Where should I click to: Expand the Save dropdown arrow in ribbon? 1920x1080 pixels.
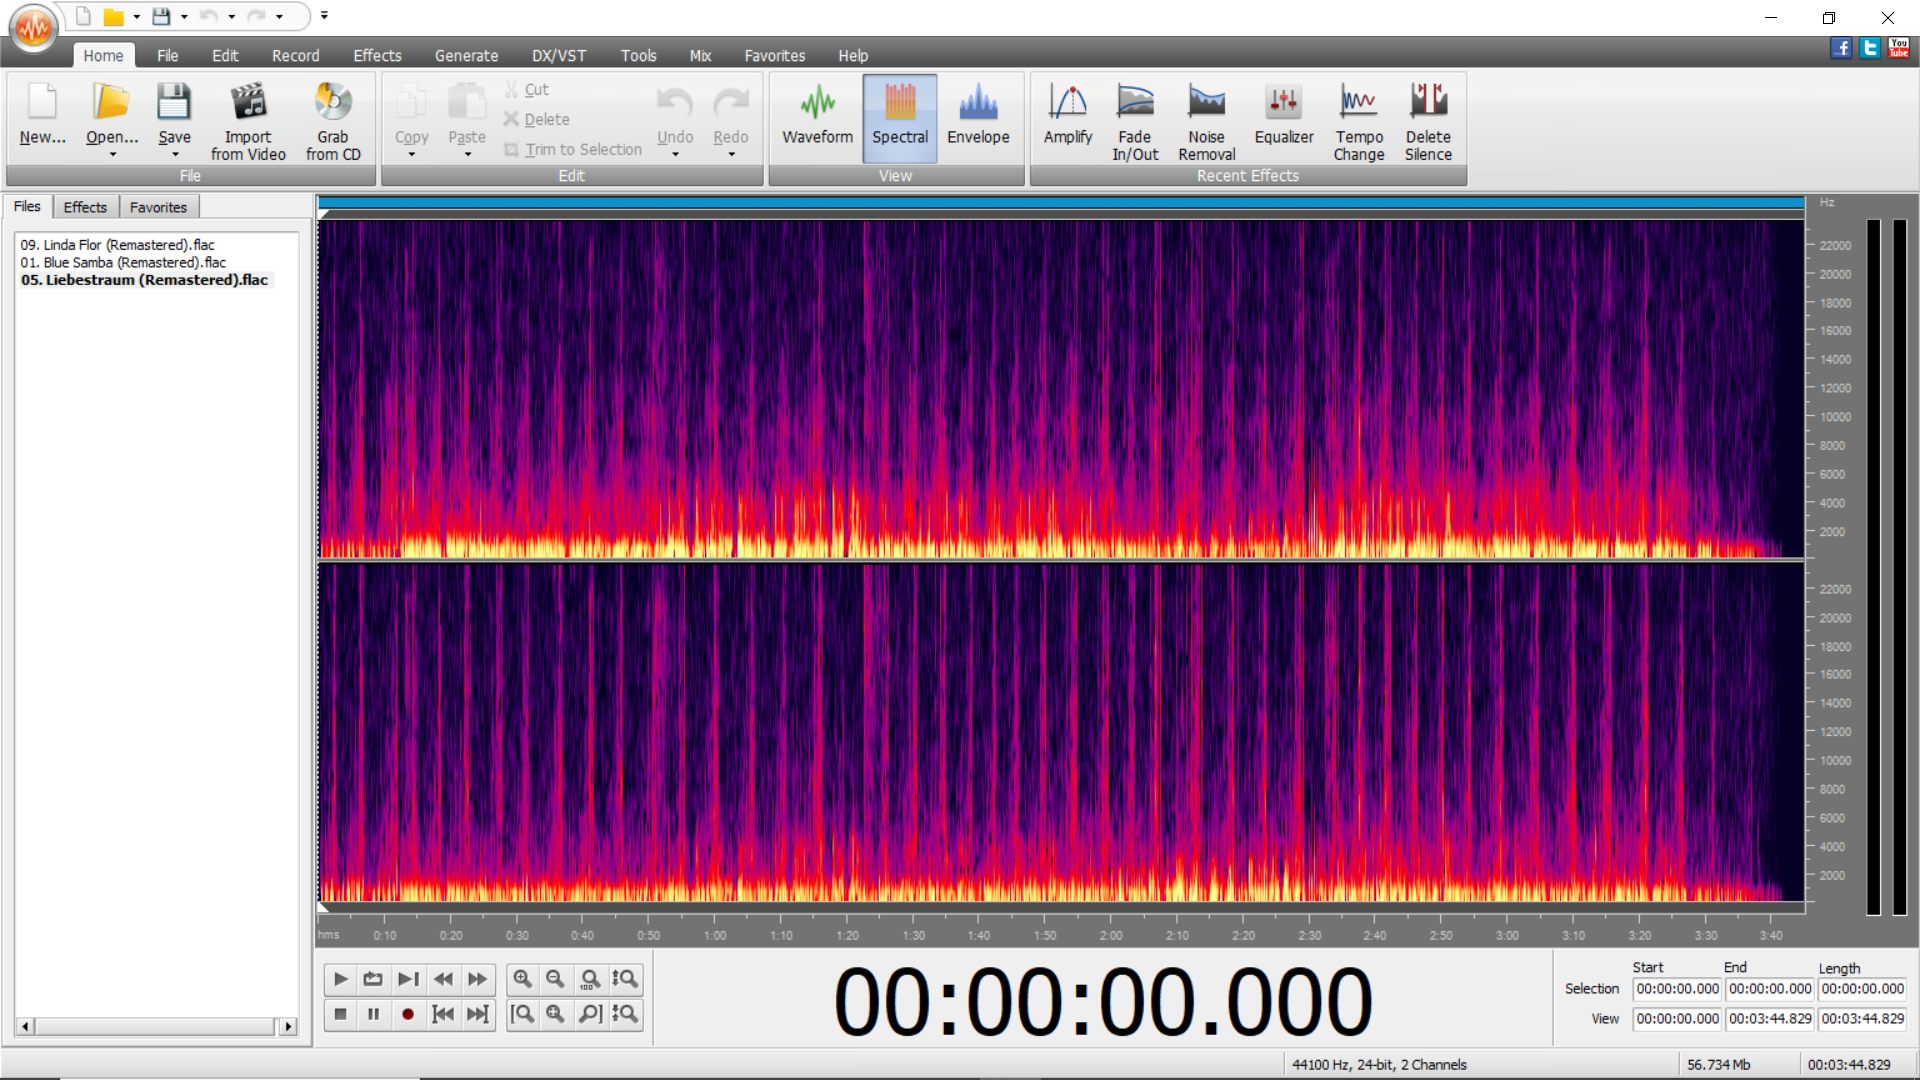point(175,155)
